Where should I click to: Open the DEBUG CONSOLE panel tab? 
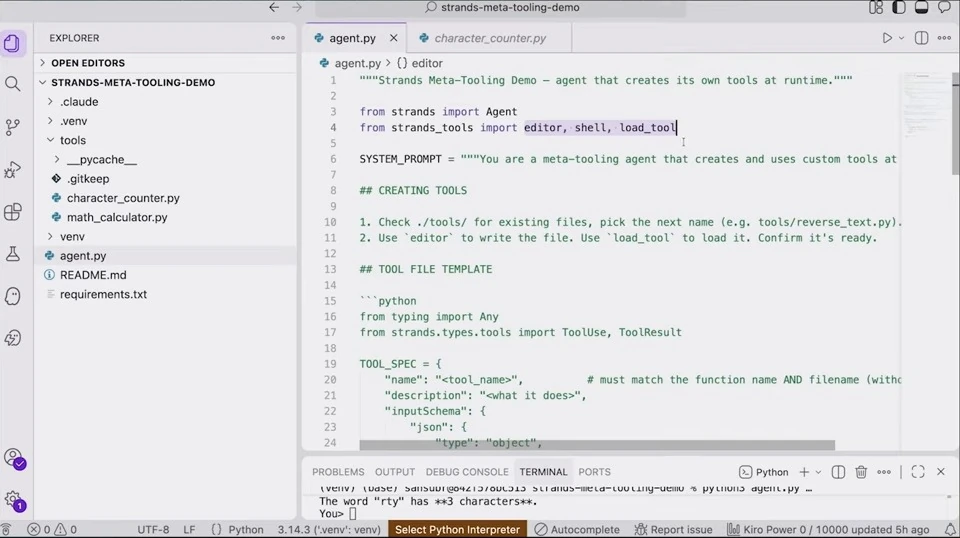pos(467,472)
